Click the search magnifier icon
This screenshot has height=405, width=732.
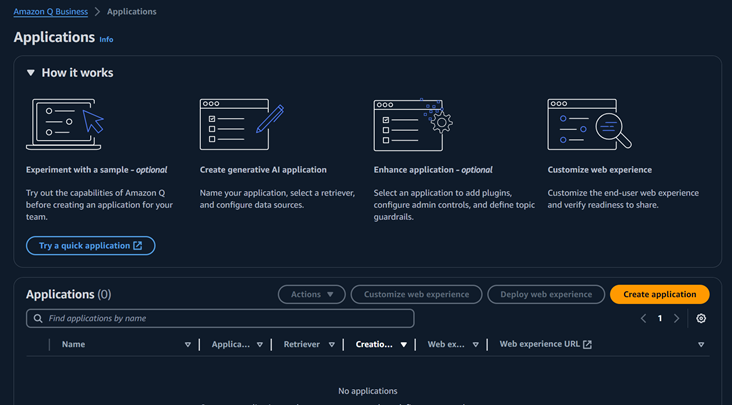(x=38, y=318)
